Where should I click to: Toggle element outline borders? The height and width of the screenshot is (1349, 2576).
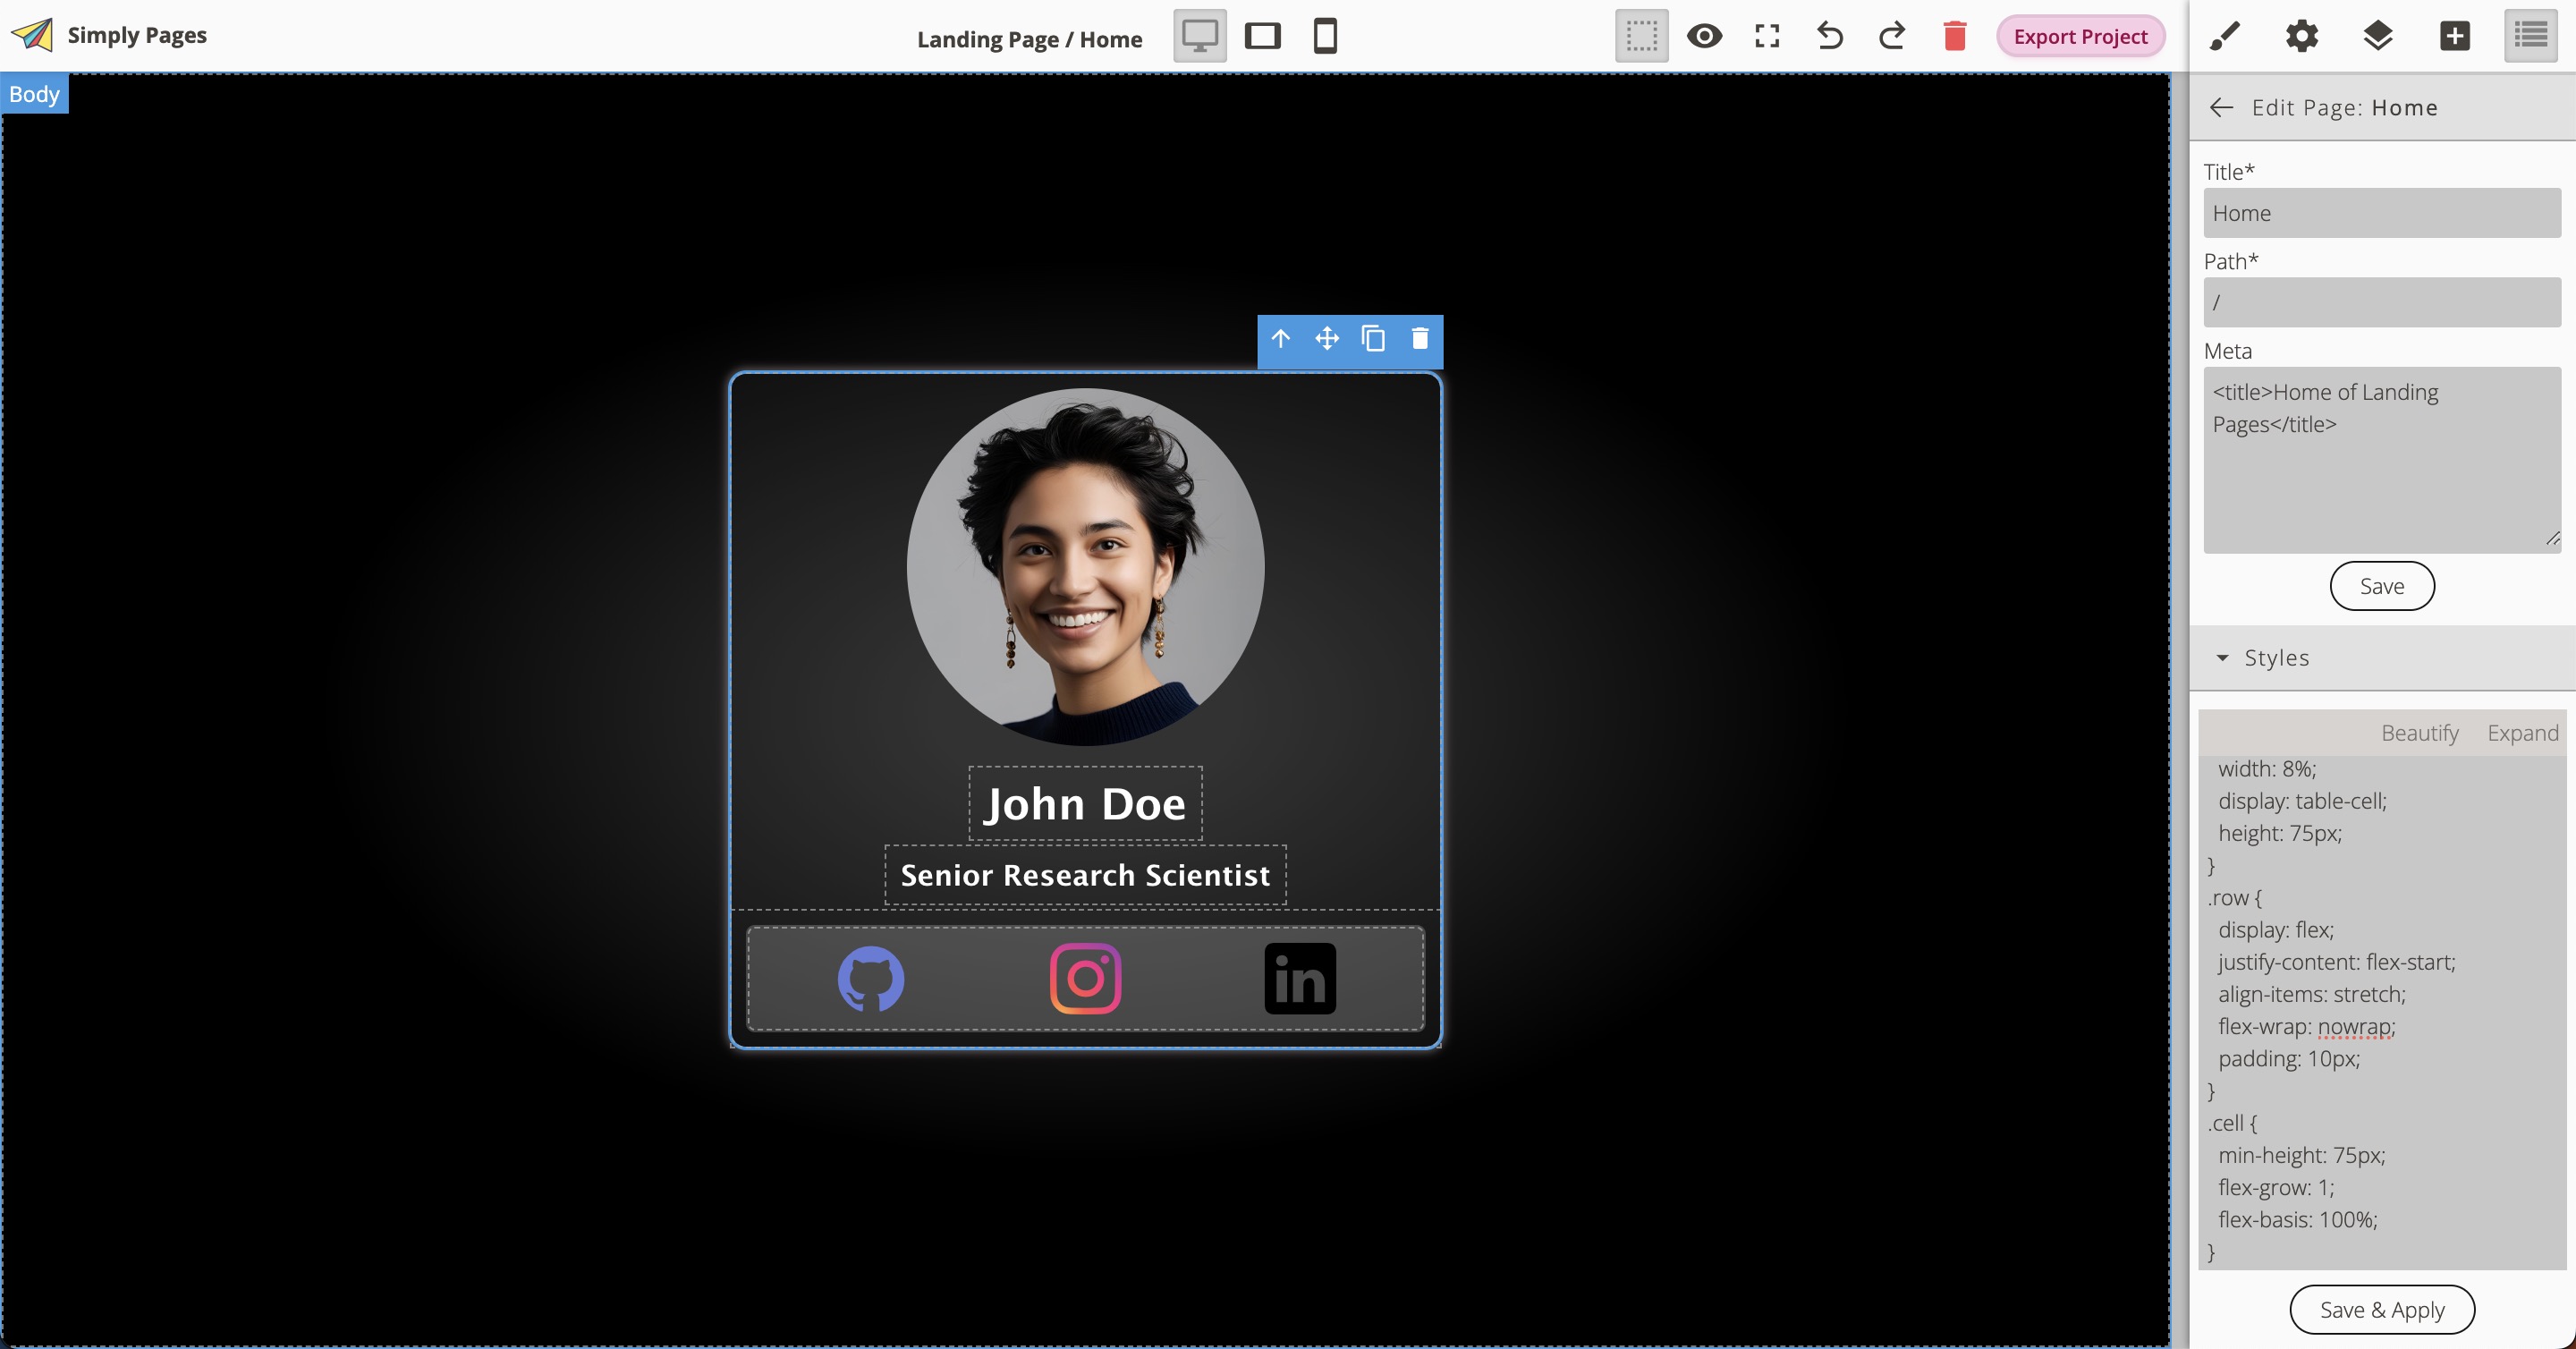[1641, 36]
